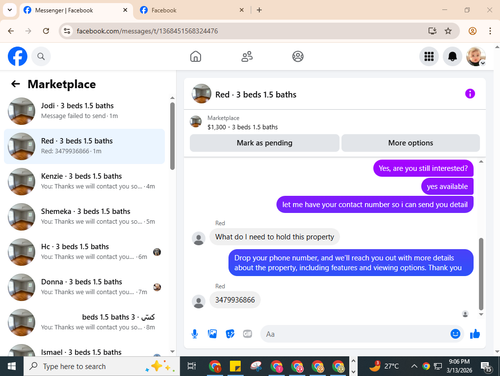Open the account profile picture menu
Screen dimensions: 500x376
[476, 56]
